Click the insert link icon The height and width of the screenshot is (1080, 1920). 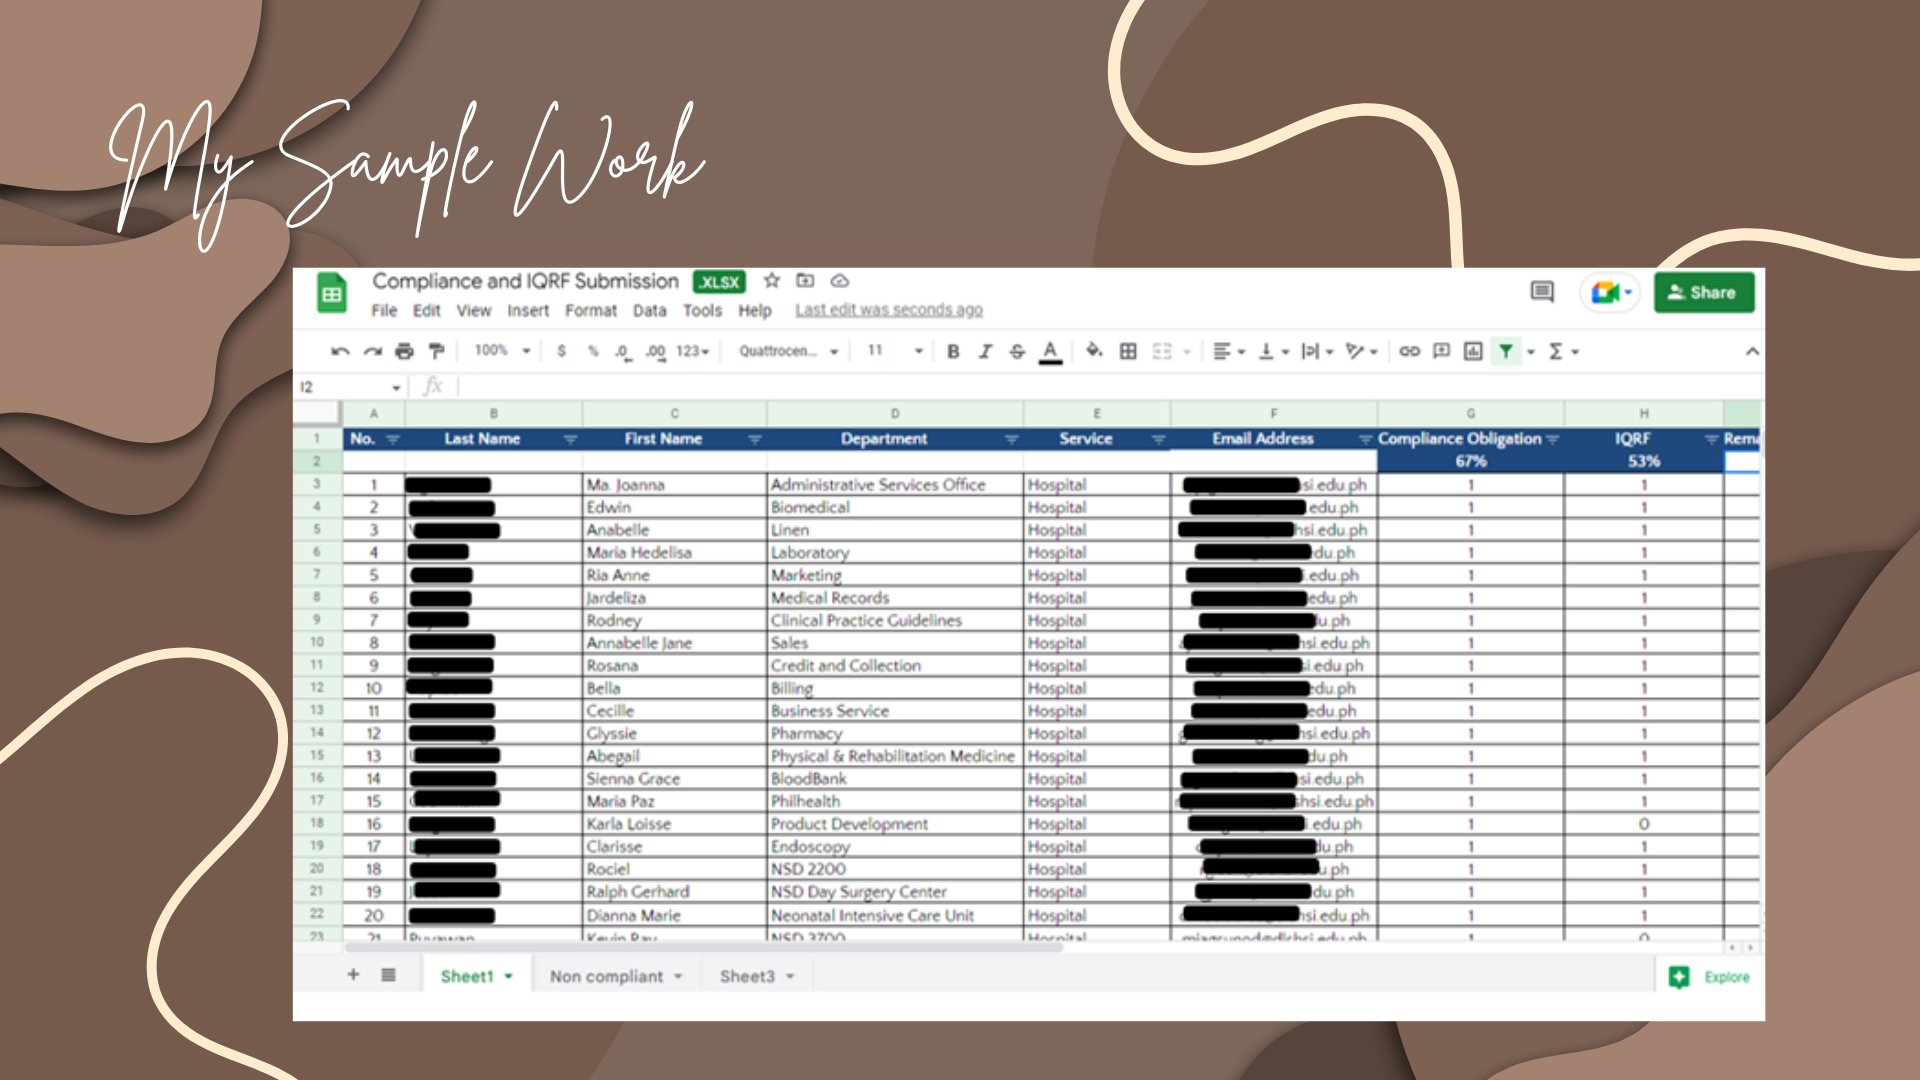[x=1409, y=352]
